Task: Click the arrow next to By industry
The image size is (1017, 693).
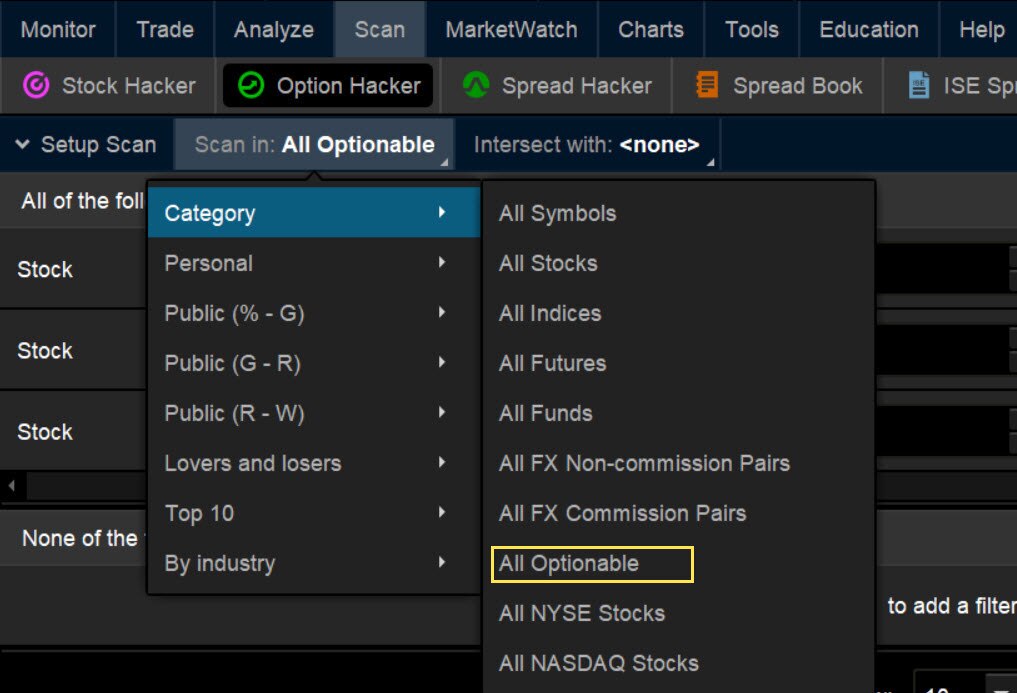Action: [x=442, y=562]
